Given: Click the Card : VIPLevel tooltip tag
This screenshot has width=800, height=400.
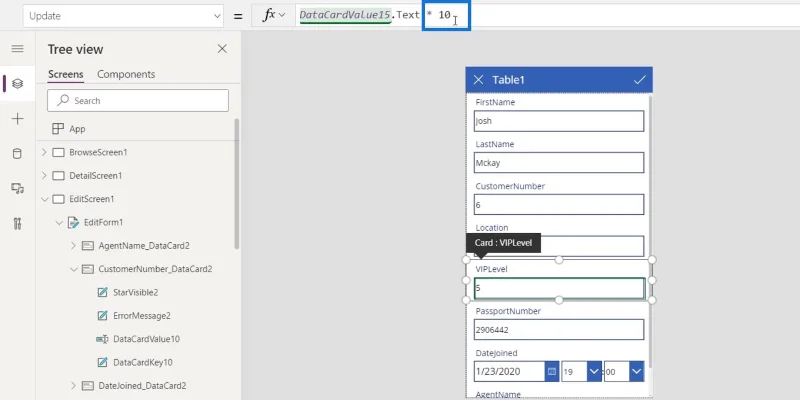Looking at the screenshot, I should 503,243.
